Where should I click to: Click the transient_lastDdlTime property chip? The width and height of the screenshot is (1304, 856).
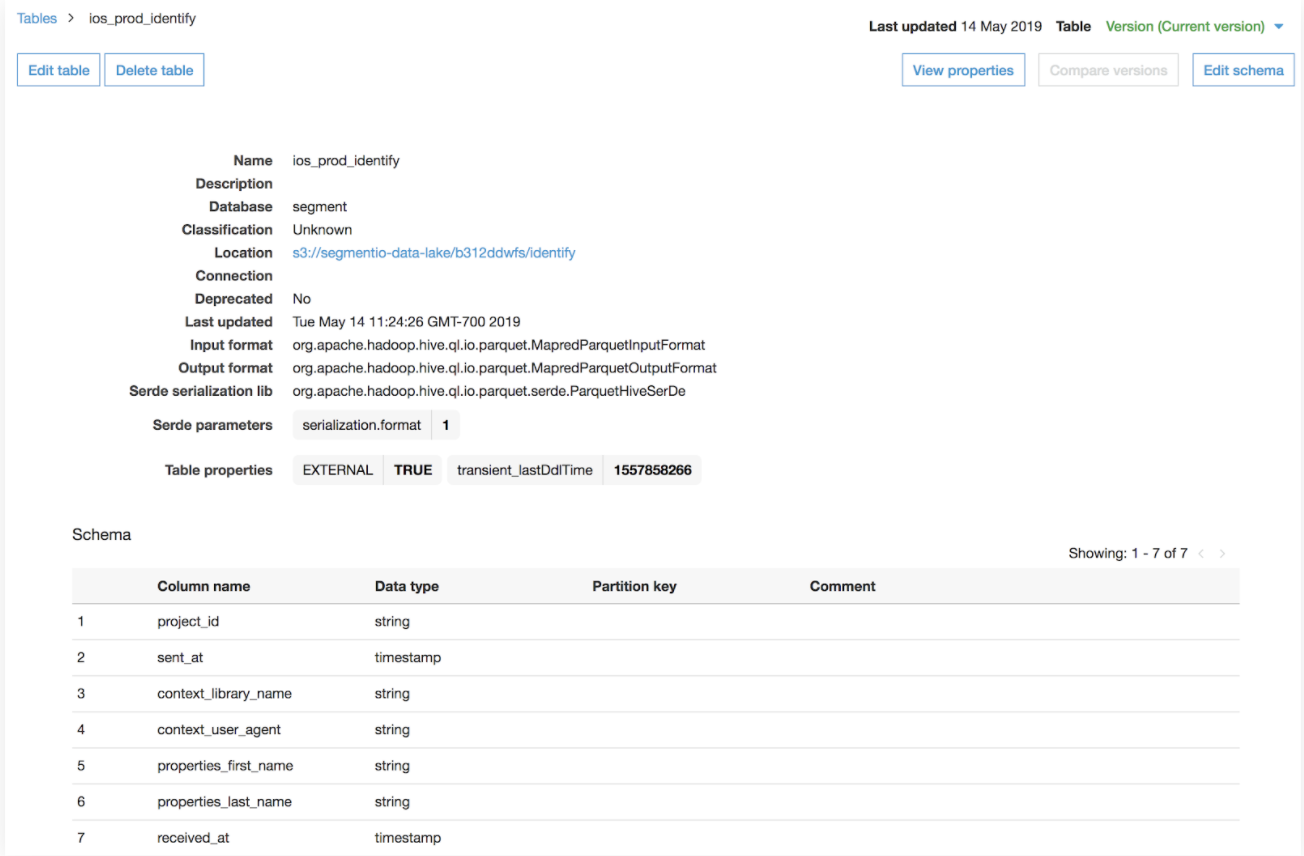(524, 469)
